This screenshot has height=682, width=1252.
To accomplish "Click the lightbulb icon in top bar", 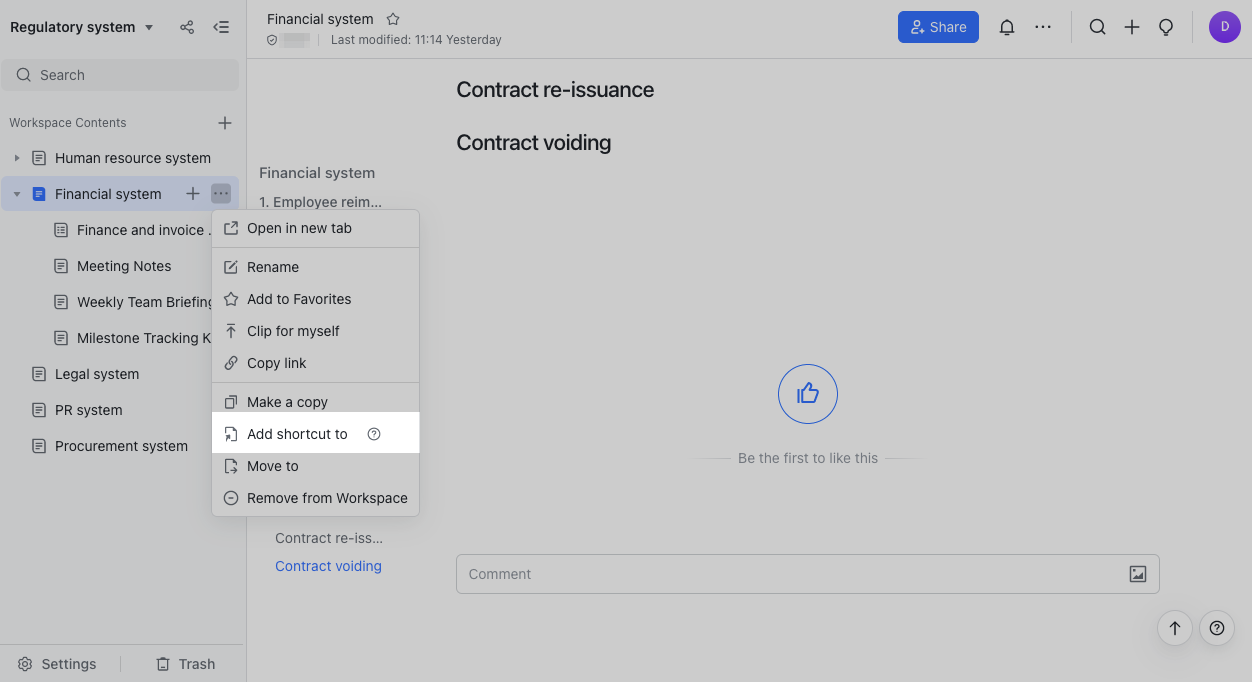I will coord(1166,28).
